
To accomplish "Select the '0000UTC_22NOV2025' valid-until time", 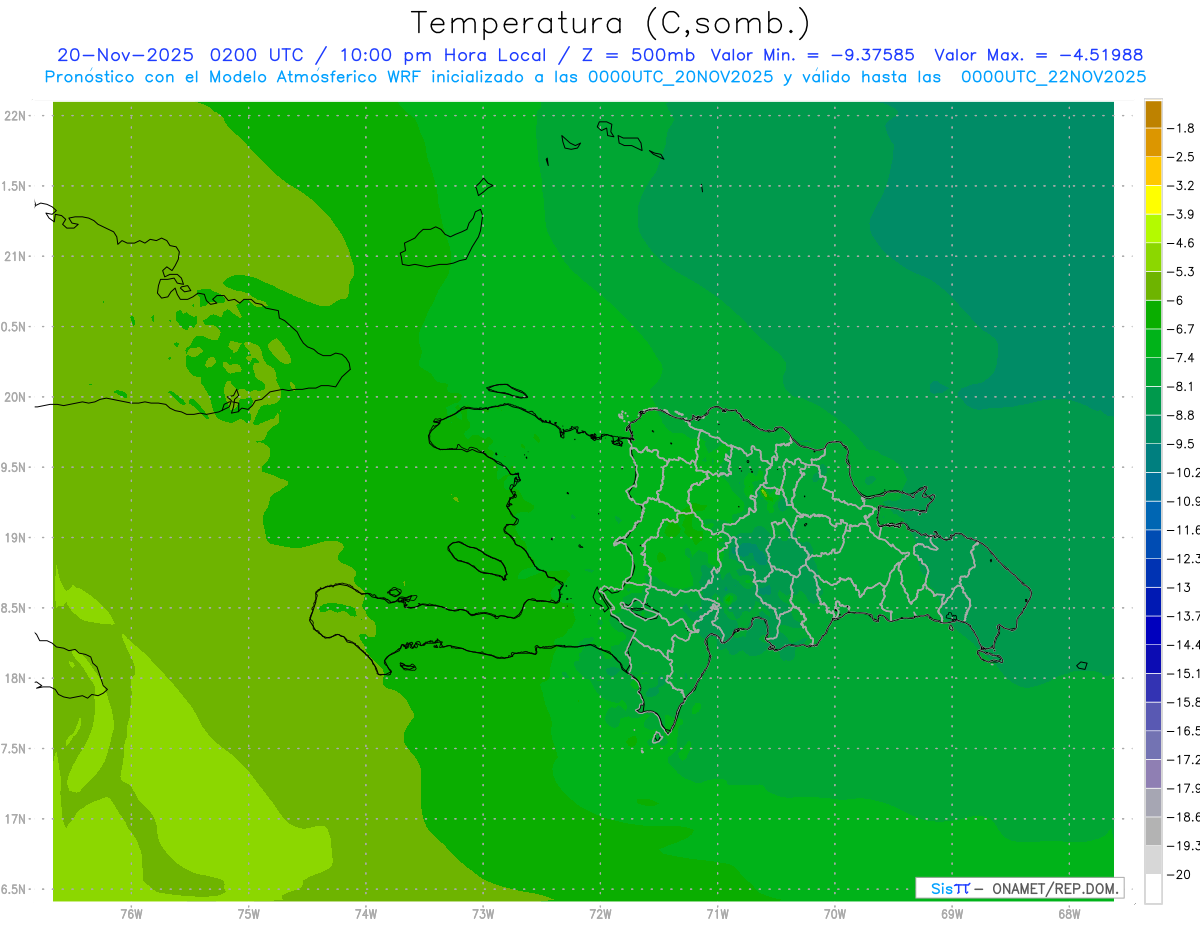I will (1053, 77).
